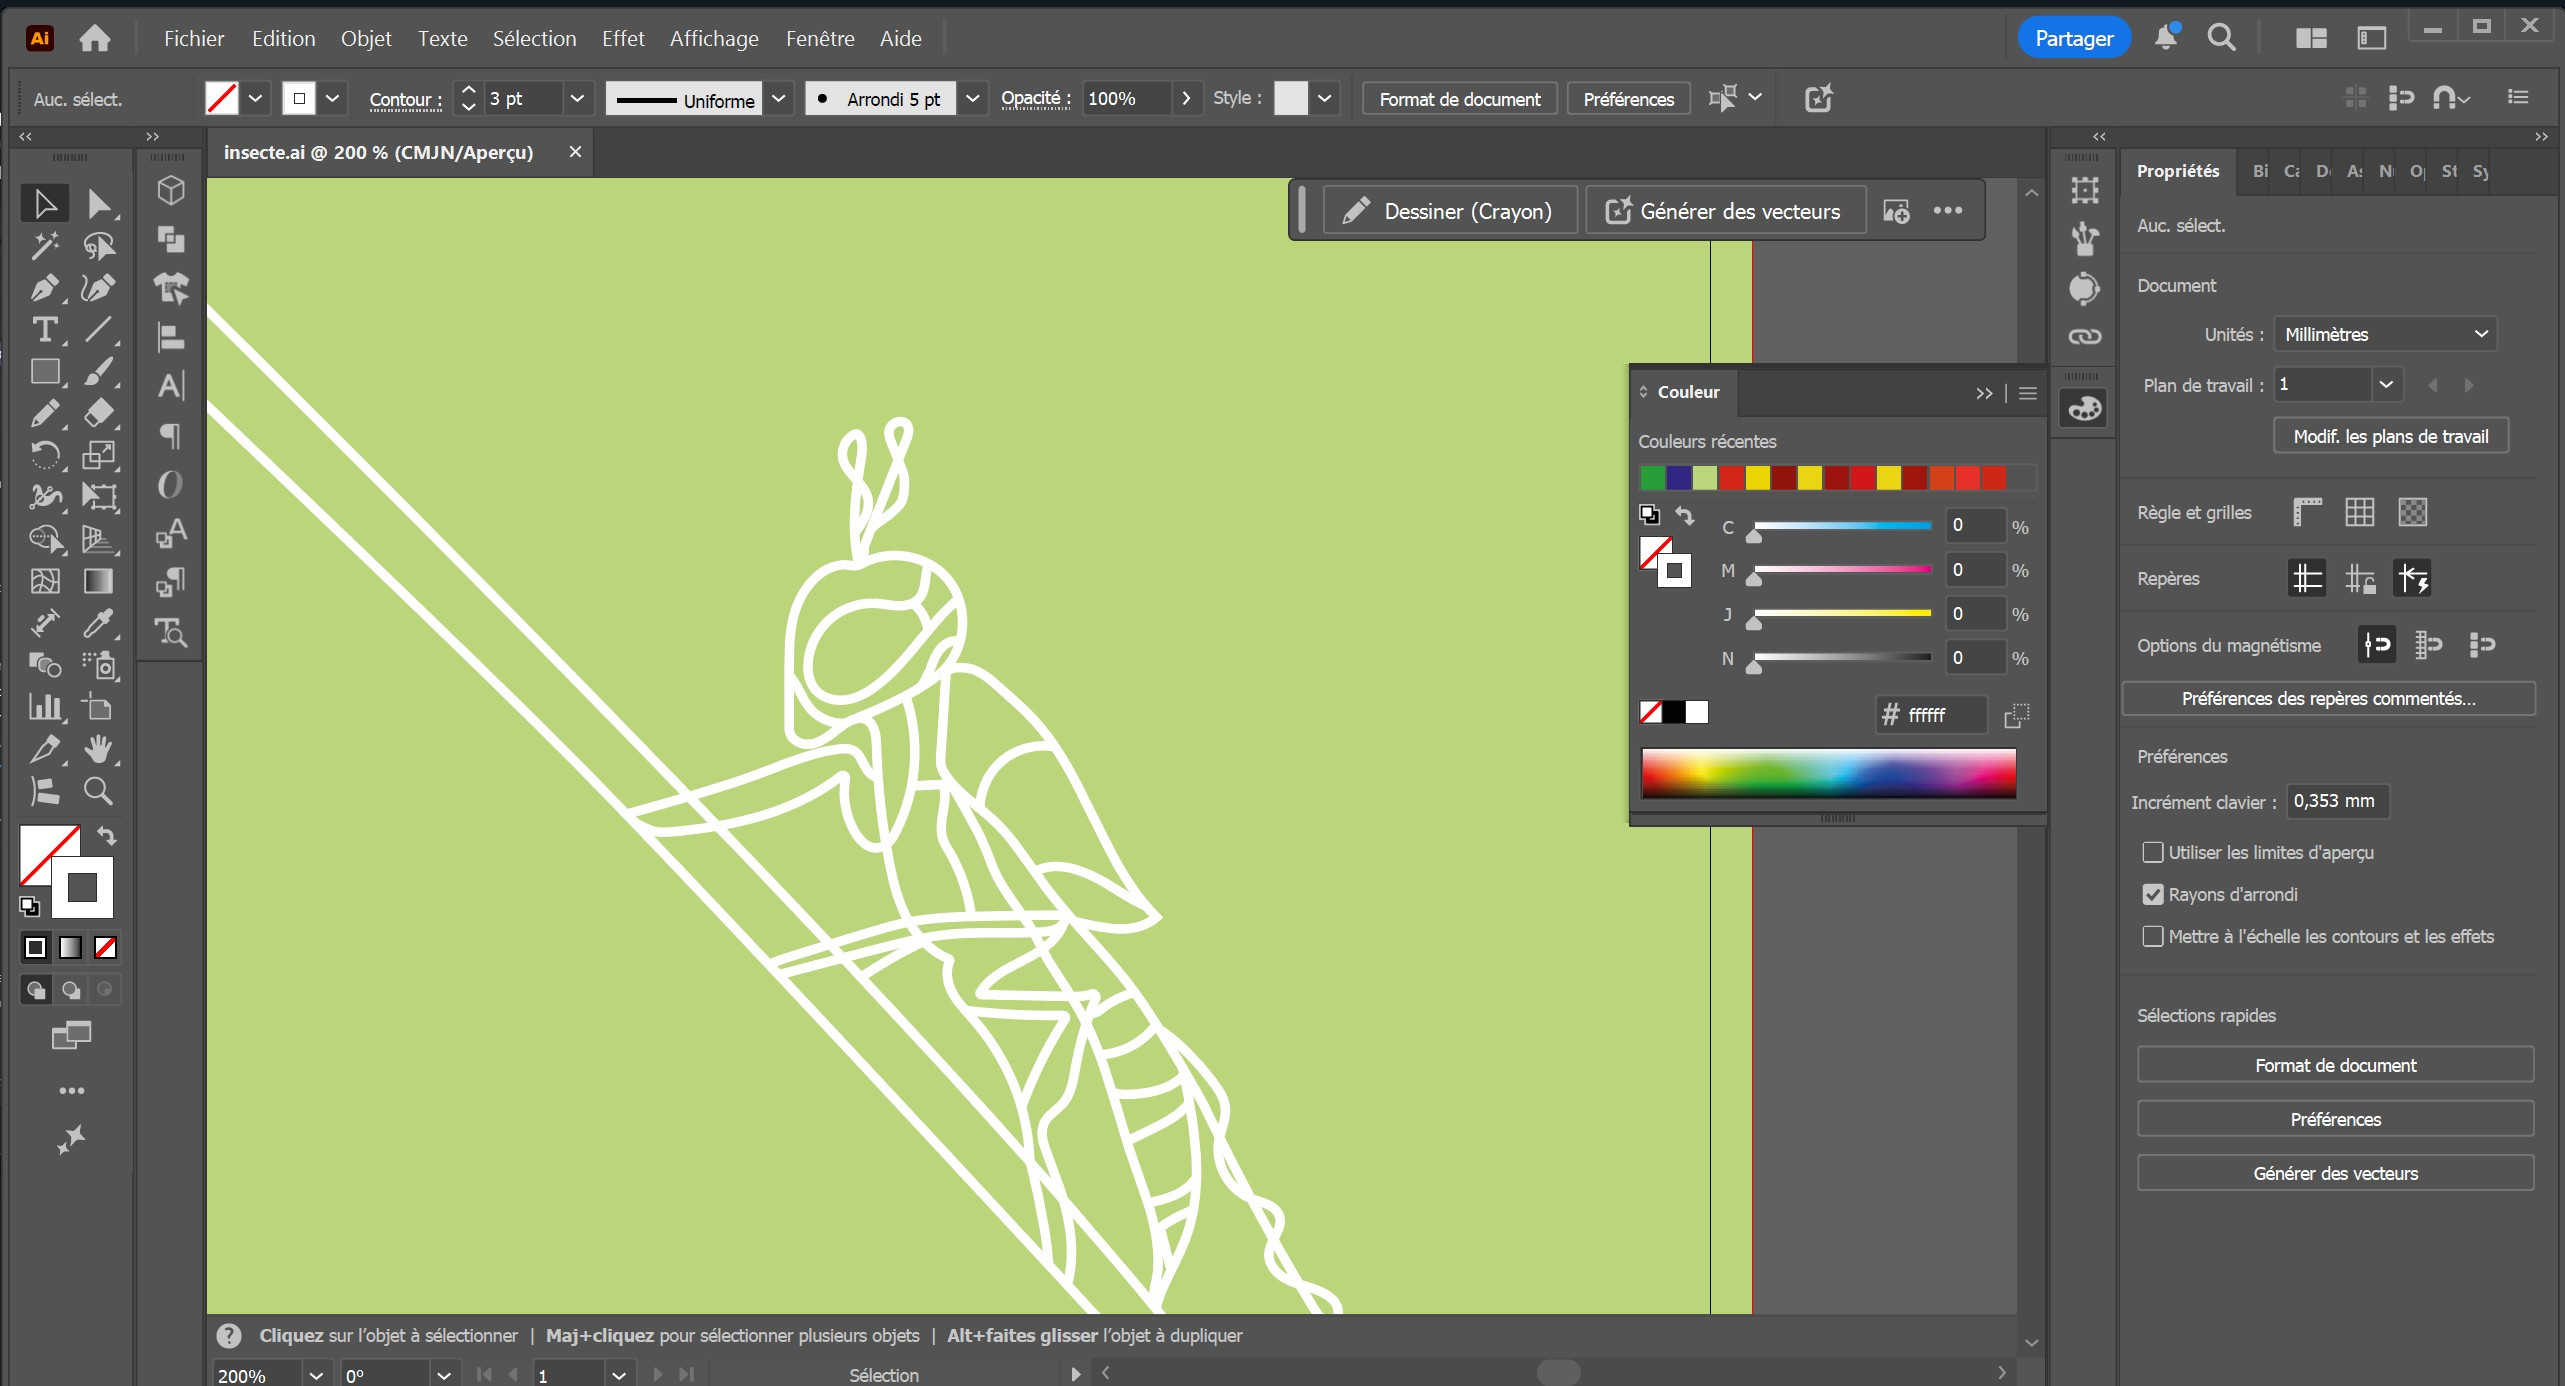
Task: Open the Effet menu
Action: click(x=622, y=38)
